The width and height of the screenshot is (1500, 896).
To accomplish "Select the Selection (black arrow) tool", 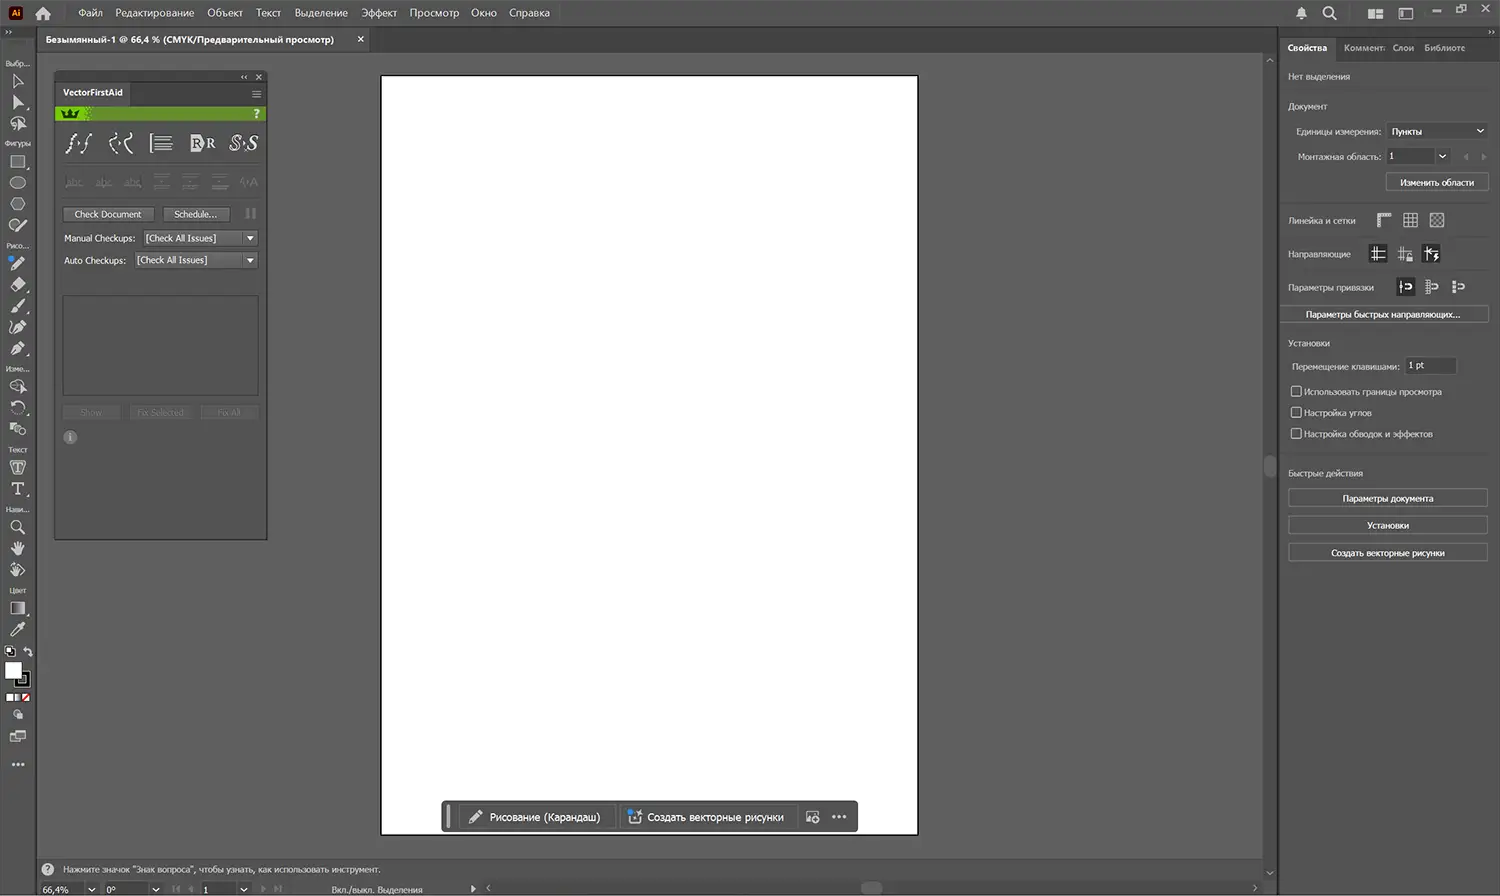I will 17,81.
